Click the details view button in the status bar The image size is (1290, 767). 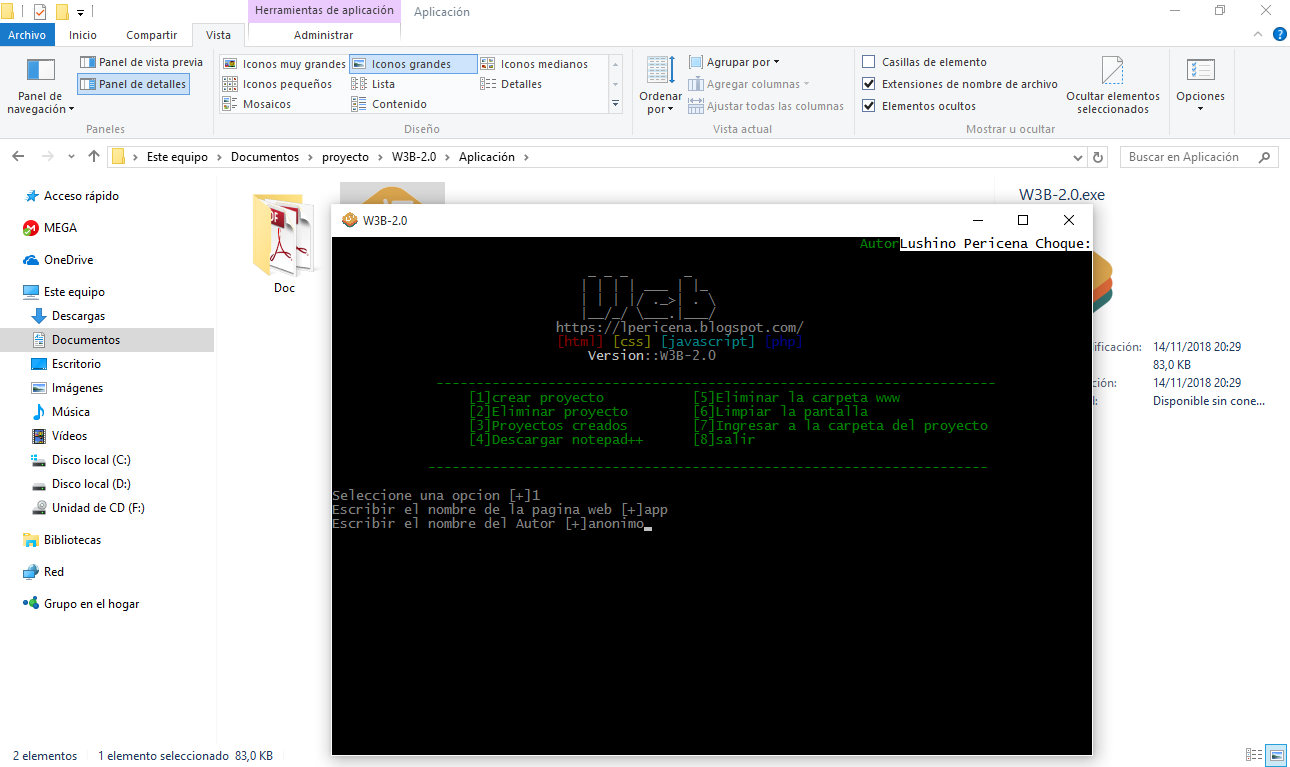pyautogui.click(x=1254, y=755)
